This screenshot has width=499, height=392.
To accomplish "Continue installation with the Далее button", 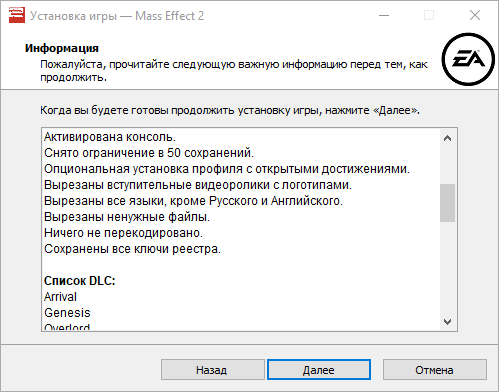I will click(x=319, y=370).
